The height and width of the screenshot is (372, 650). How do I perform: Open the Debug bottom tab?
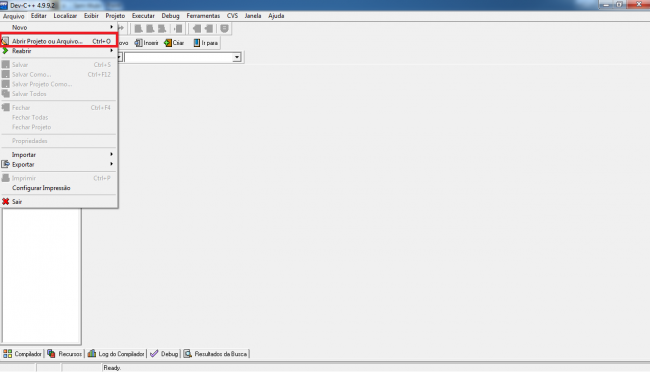point(164,354)
